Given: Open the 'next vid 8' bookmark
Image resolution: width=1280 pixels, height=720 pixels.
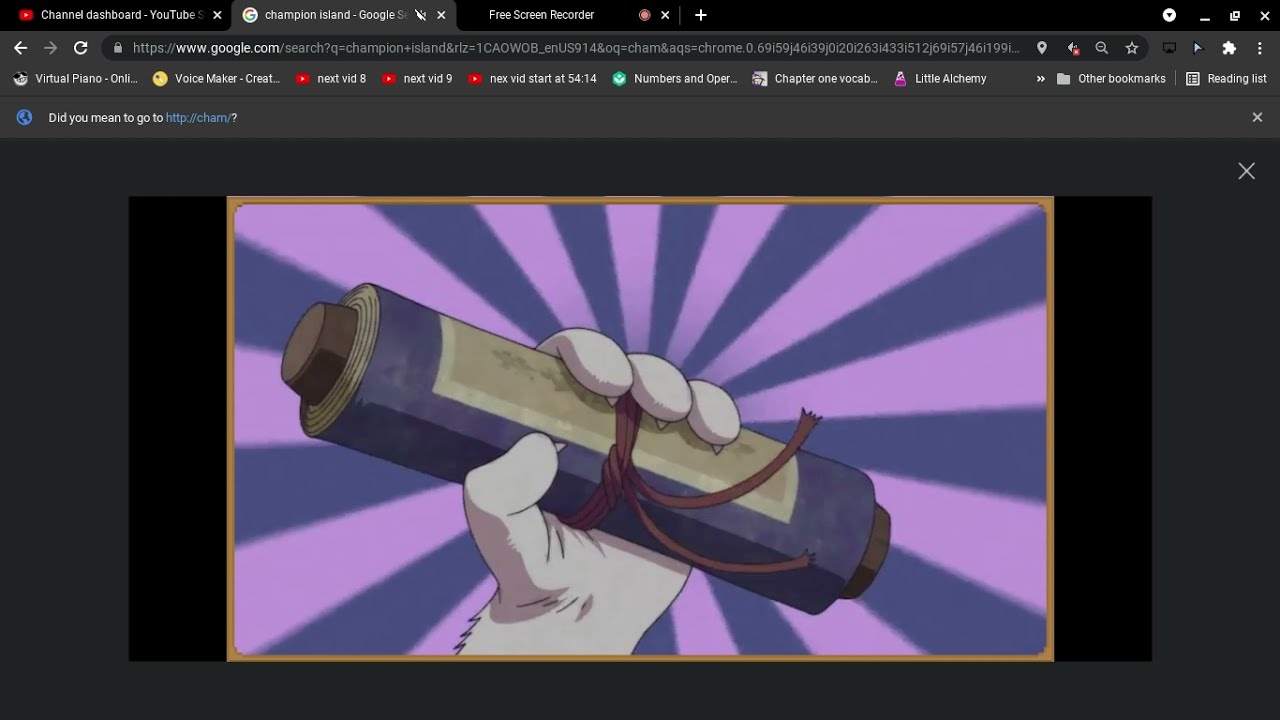Looking at the screenshot, I should [x=331, y=78].
